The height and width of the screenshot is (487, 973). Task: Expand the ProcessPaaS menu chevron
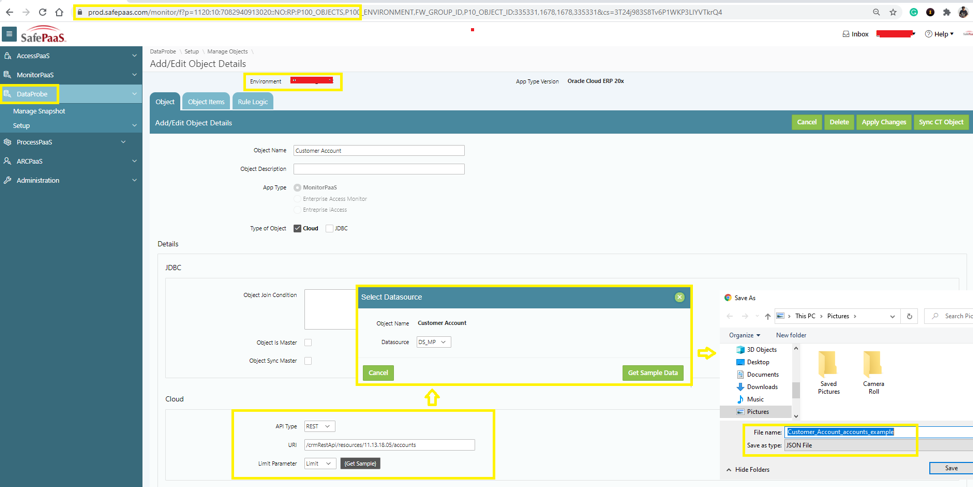coord(123,142)
